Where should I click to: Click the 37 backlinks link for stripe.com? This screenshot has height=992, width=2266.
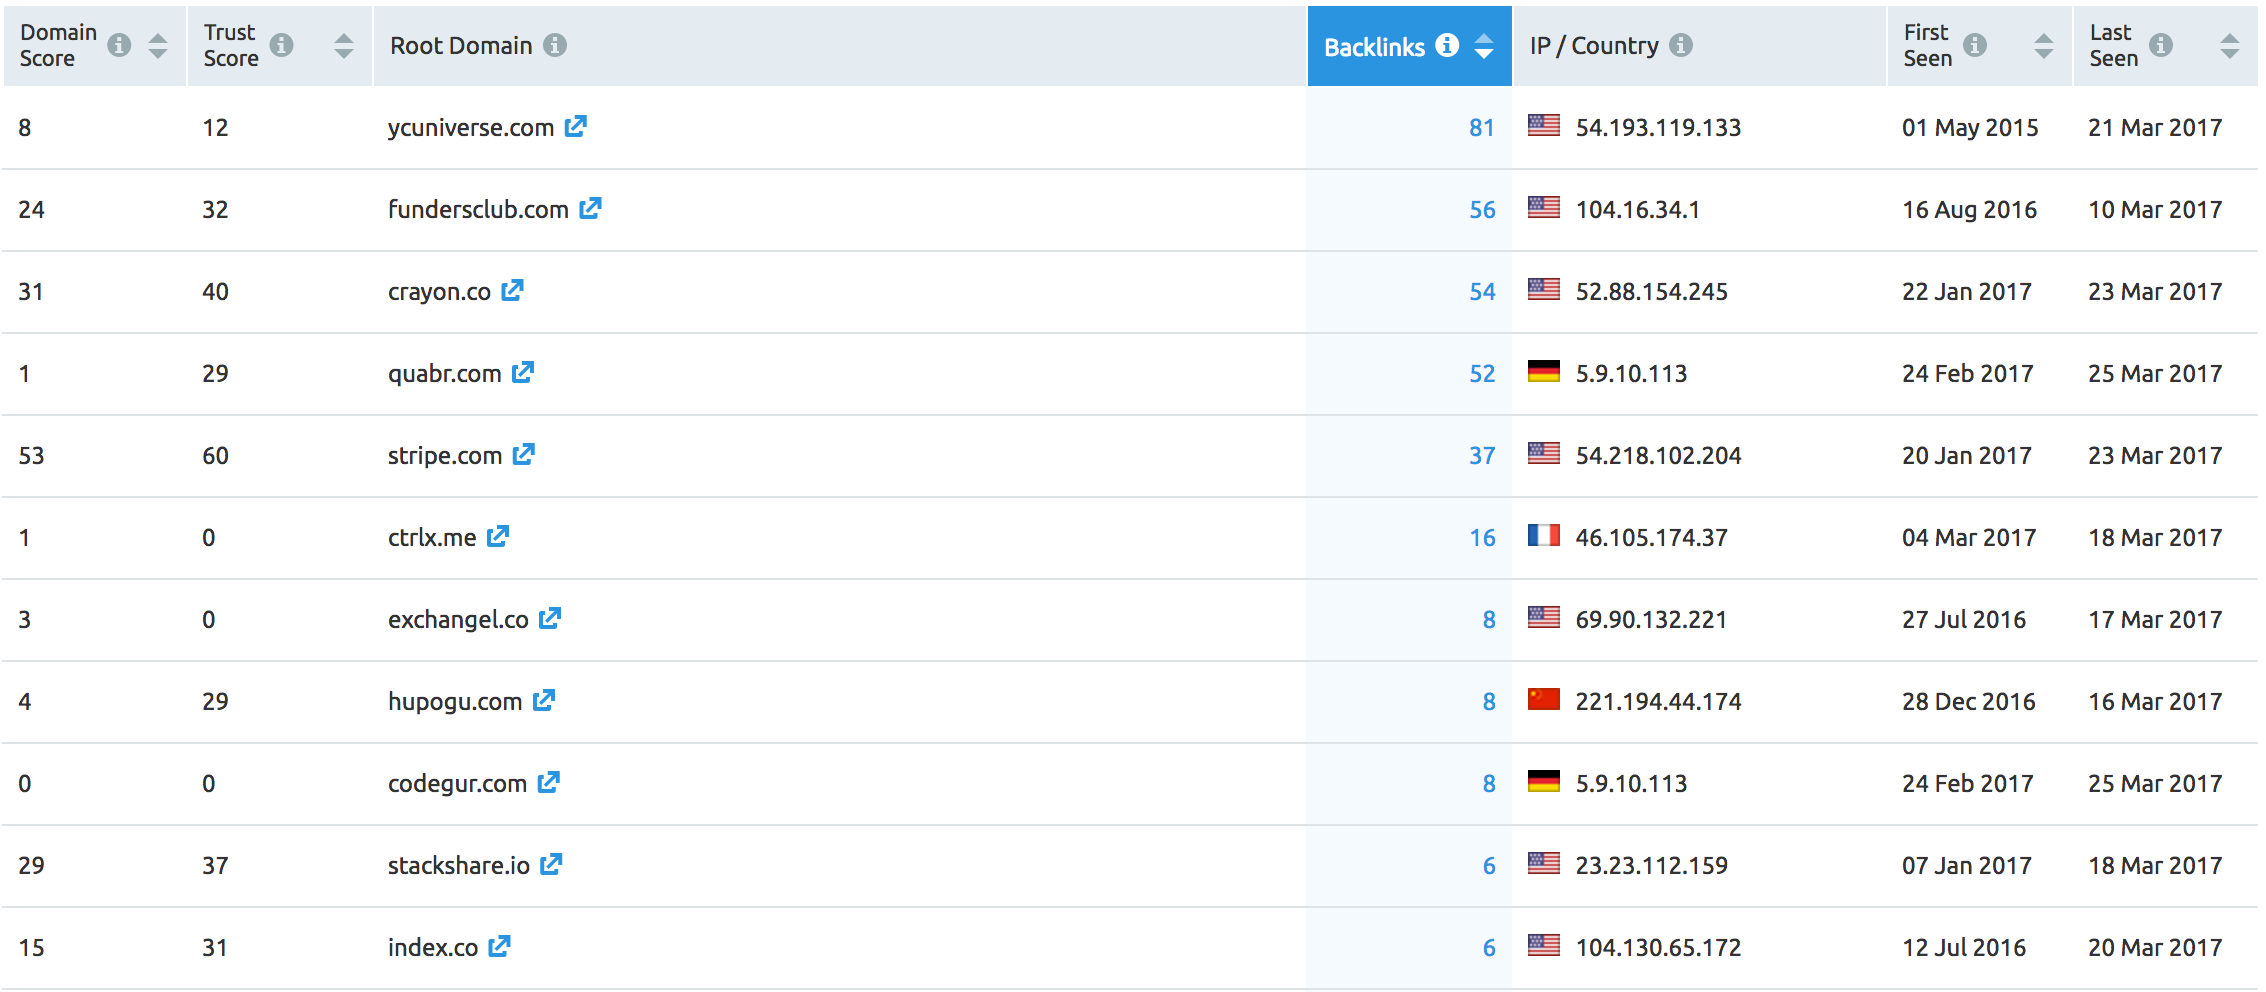coord(1482,456)
